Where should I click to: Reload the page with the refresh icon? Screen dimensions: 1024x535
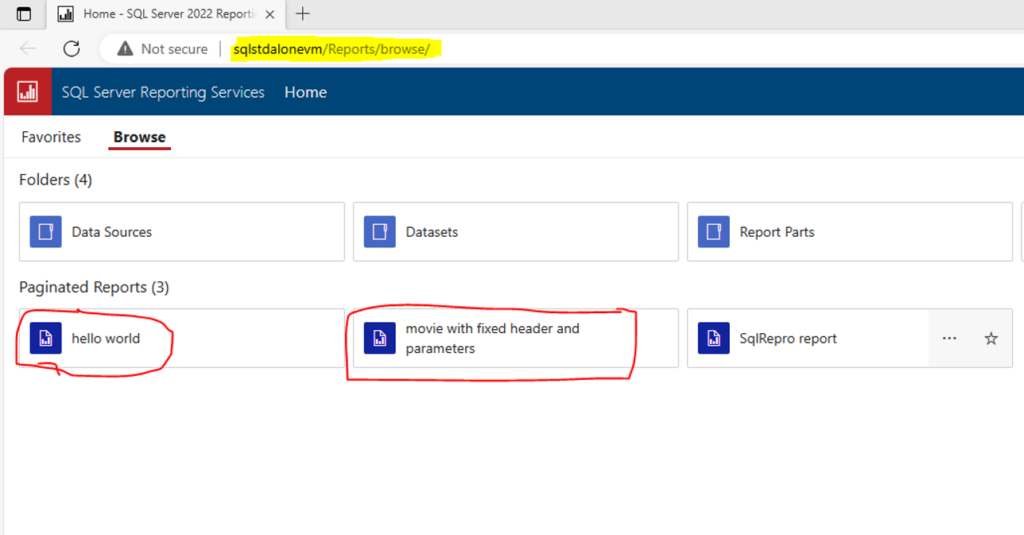point(72,49)
